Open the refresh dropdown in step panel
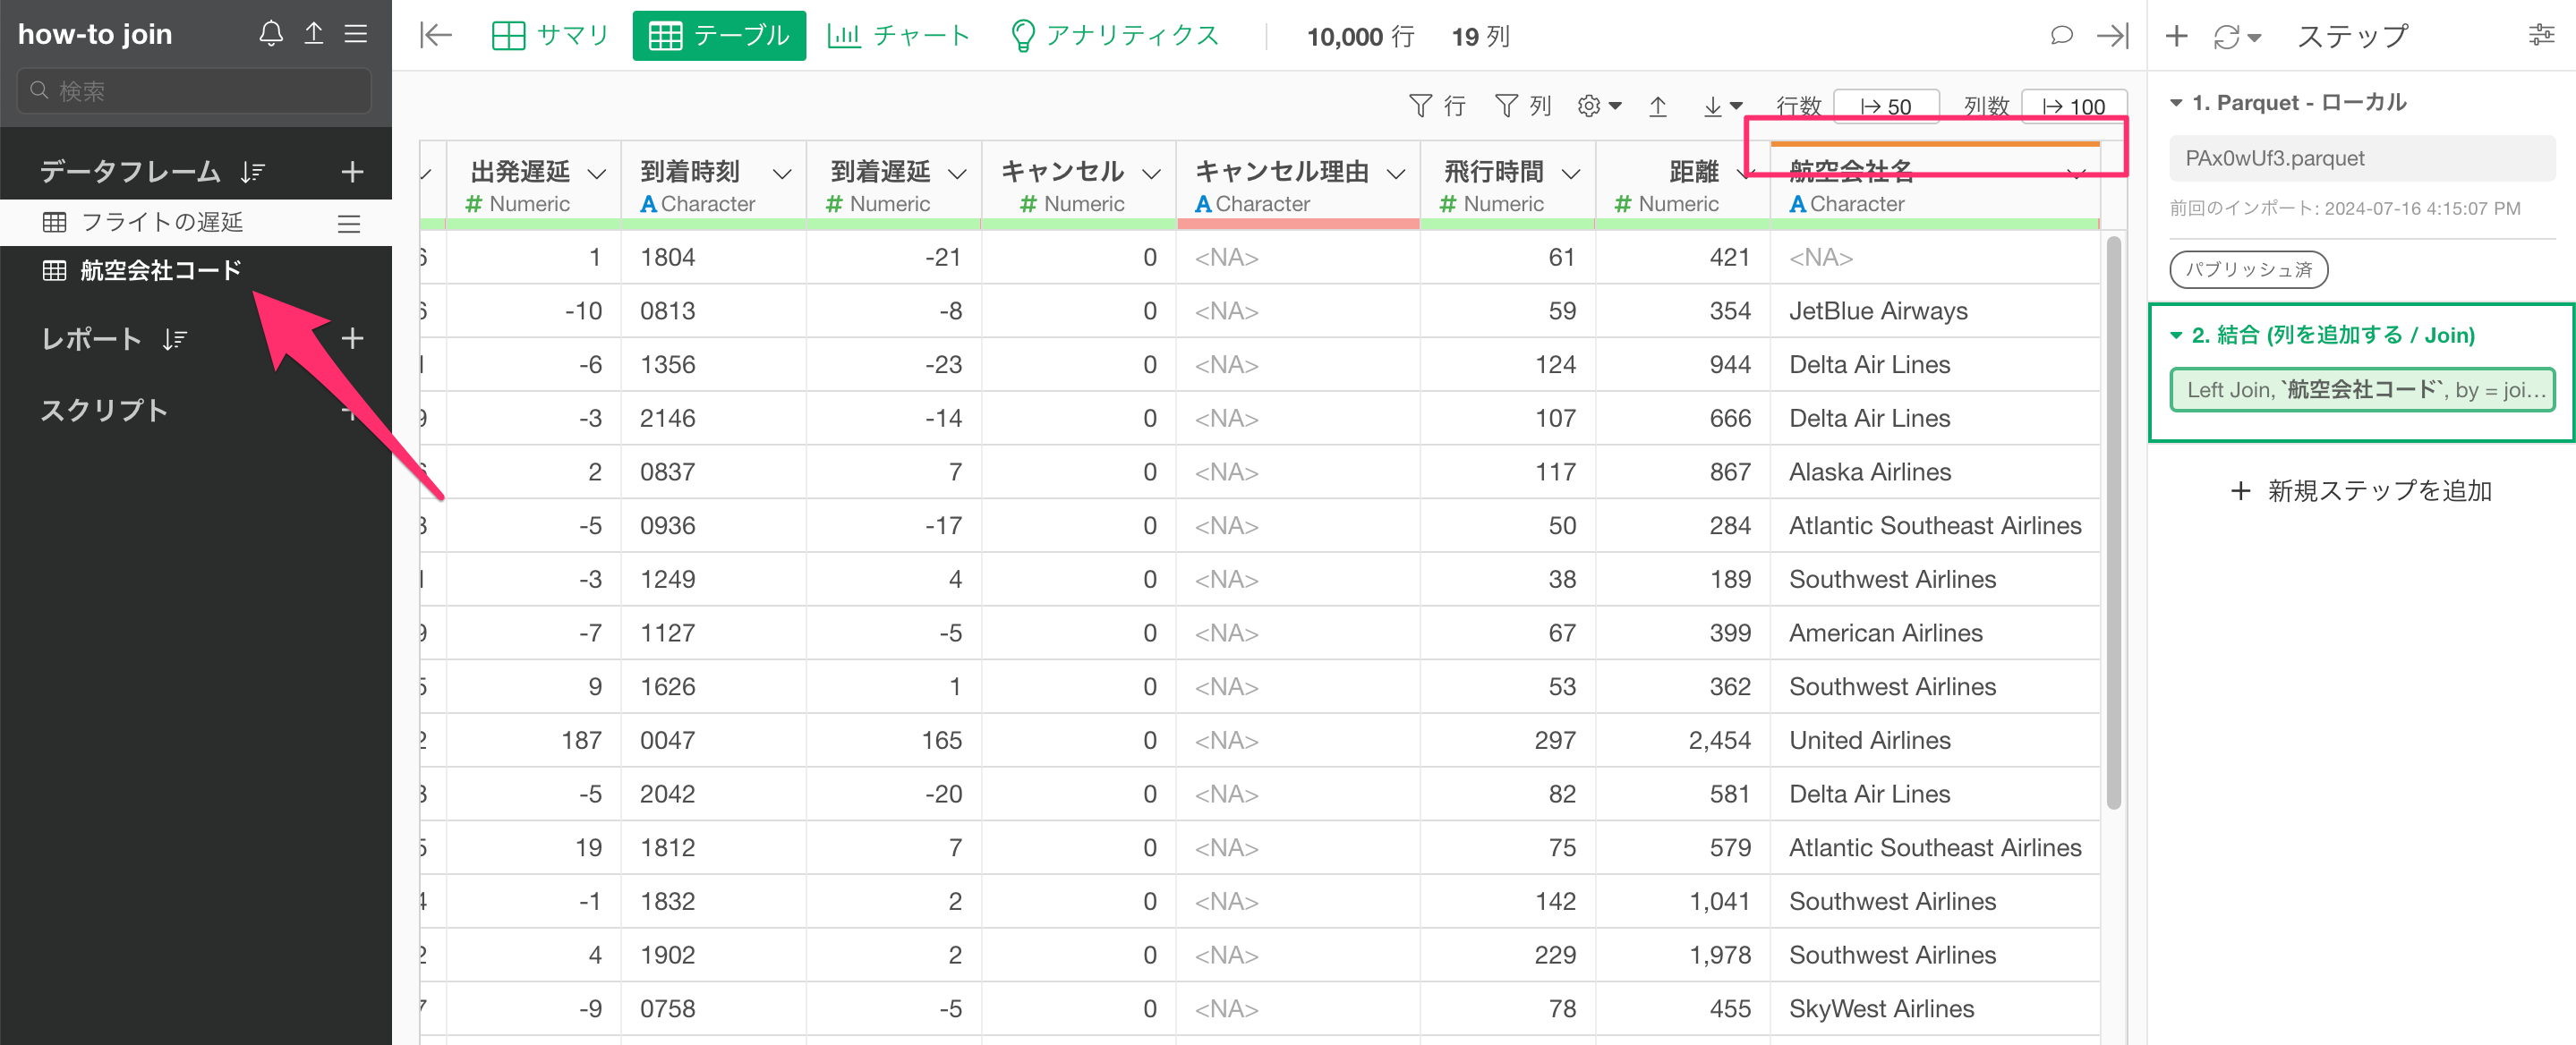The height and width of the screenshot is (1045, 2576). (x=2237, y=37)
